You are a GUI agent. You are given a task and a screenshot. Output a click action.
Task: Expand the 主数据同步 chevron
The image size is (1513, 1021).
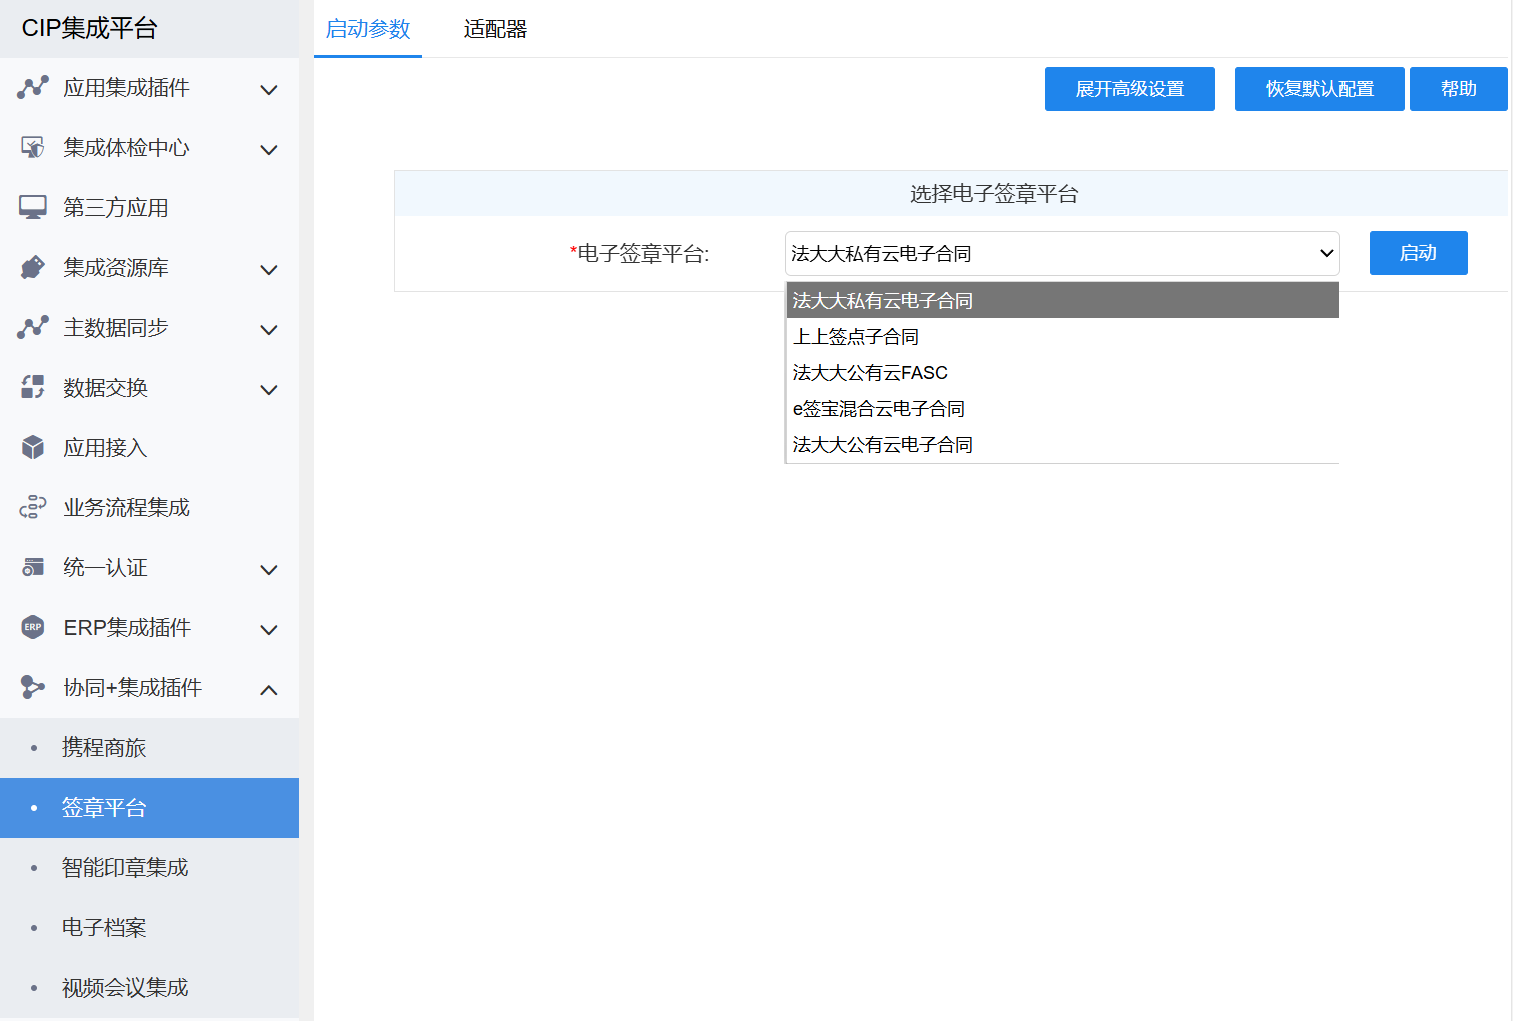point(268,329)
